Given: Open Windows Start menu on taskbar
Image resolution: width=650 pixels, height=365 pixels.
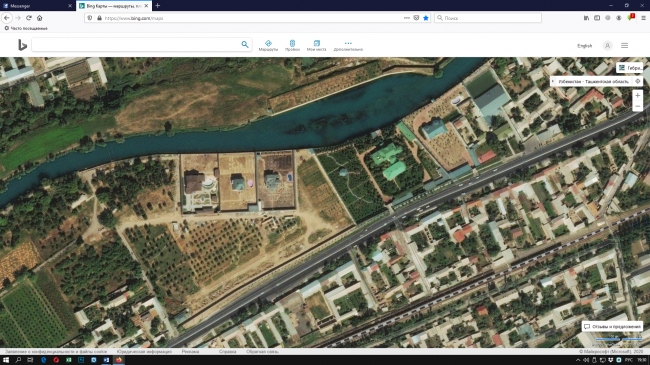Looking at the screenshot, I should (x=6, y=360).
